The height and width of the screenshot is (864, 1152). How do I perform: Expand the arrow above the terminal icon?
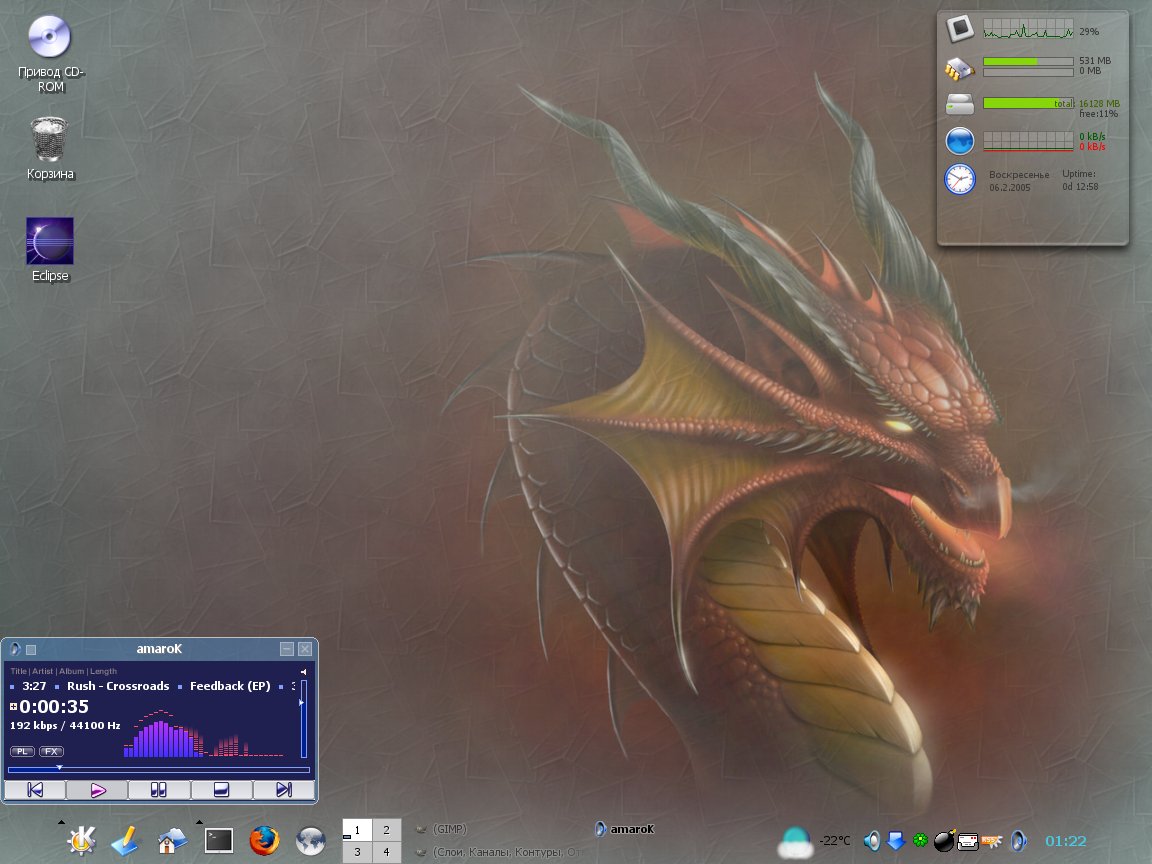coord(199,822)
